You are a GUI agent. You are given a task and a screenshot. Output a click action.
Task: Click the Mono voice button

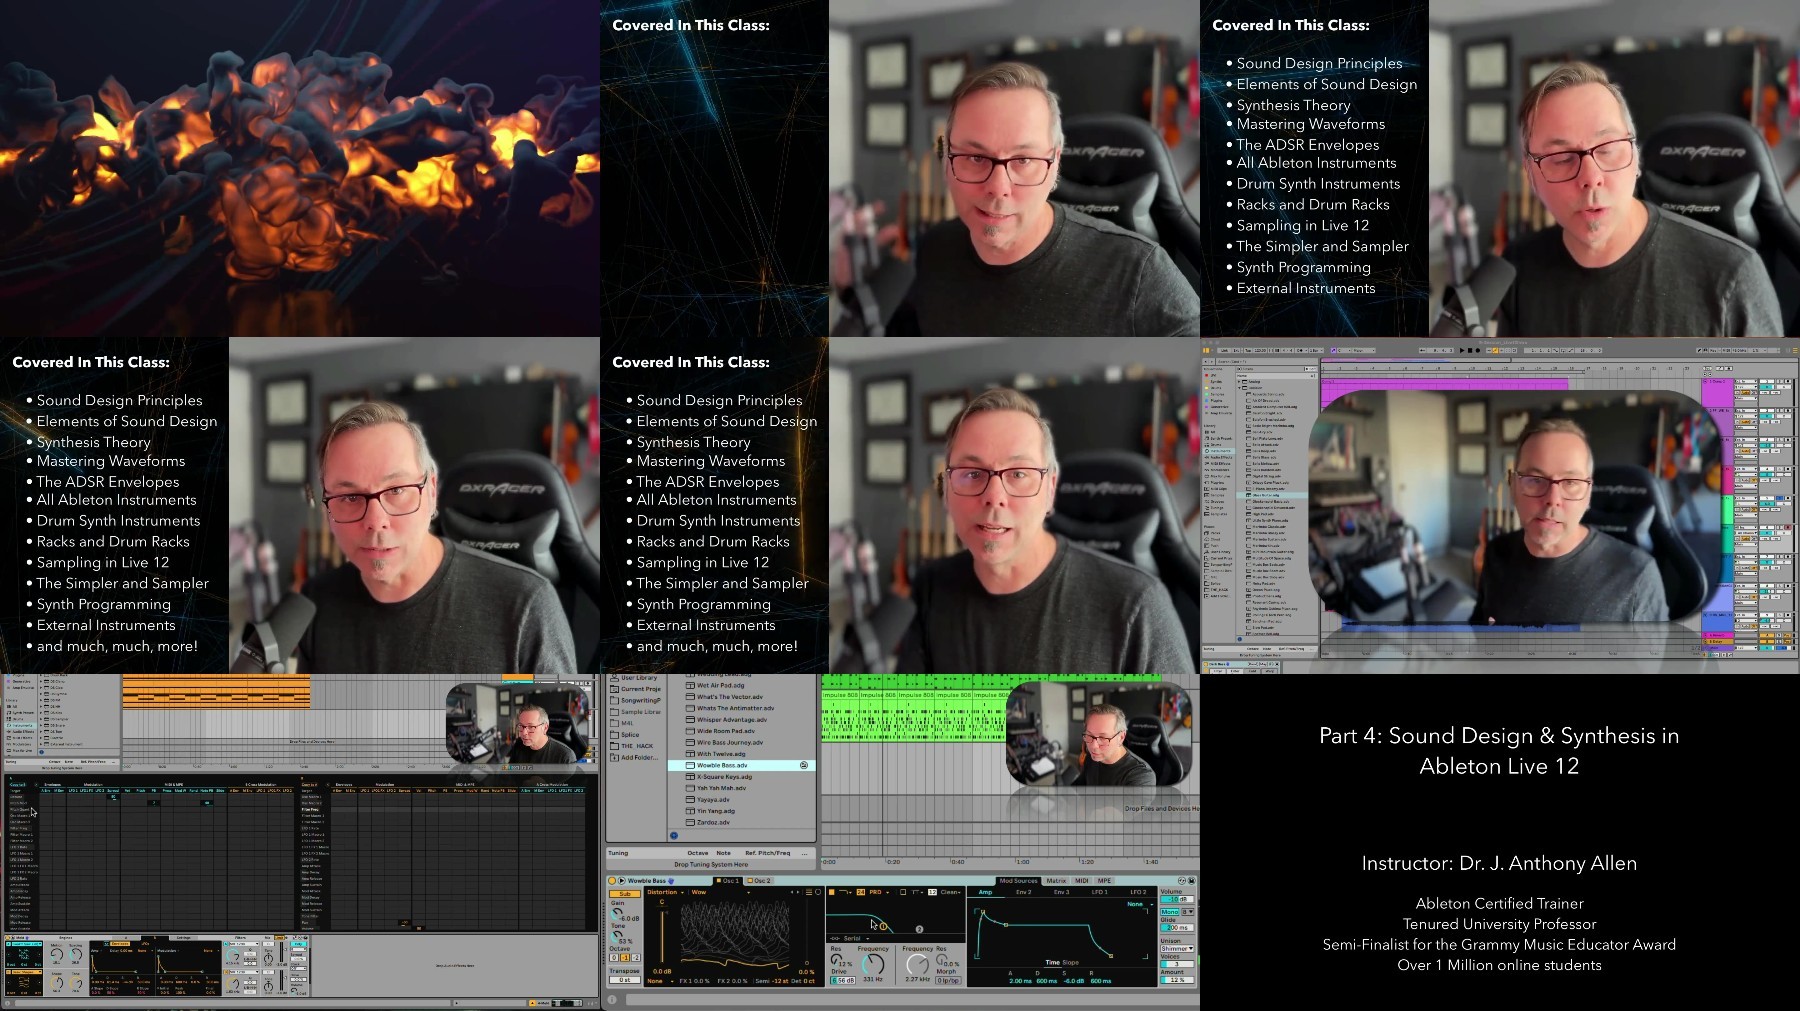coord(1169,912)
